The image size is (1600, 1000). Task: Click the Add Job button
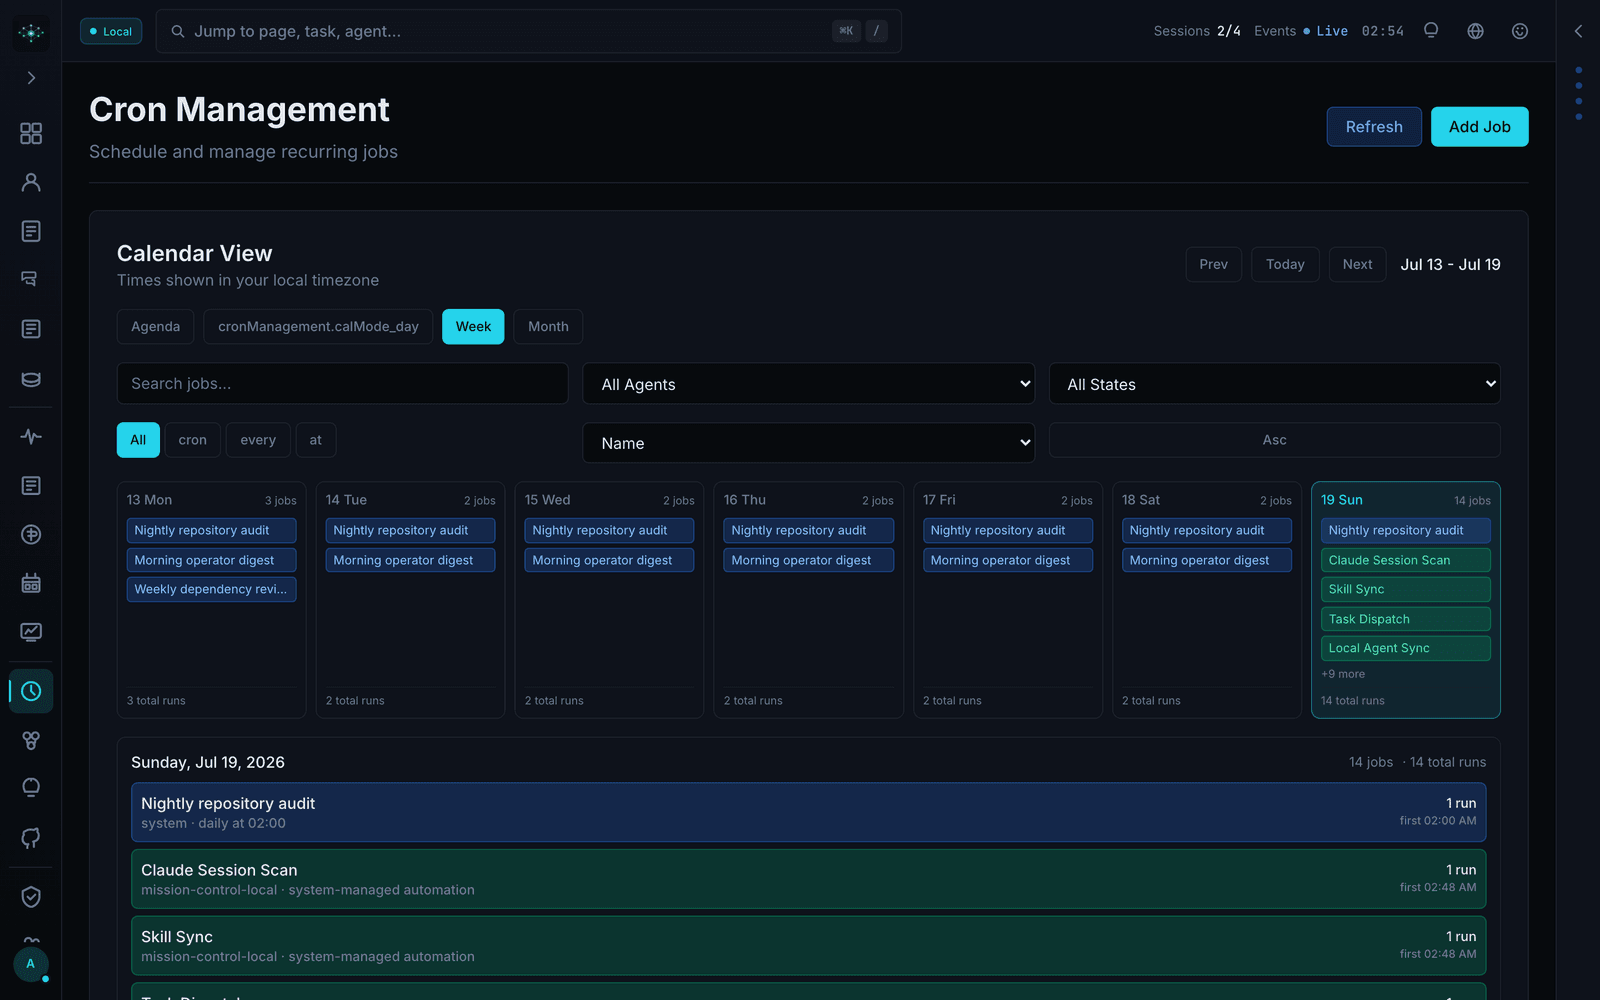coord(1479,127)
